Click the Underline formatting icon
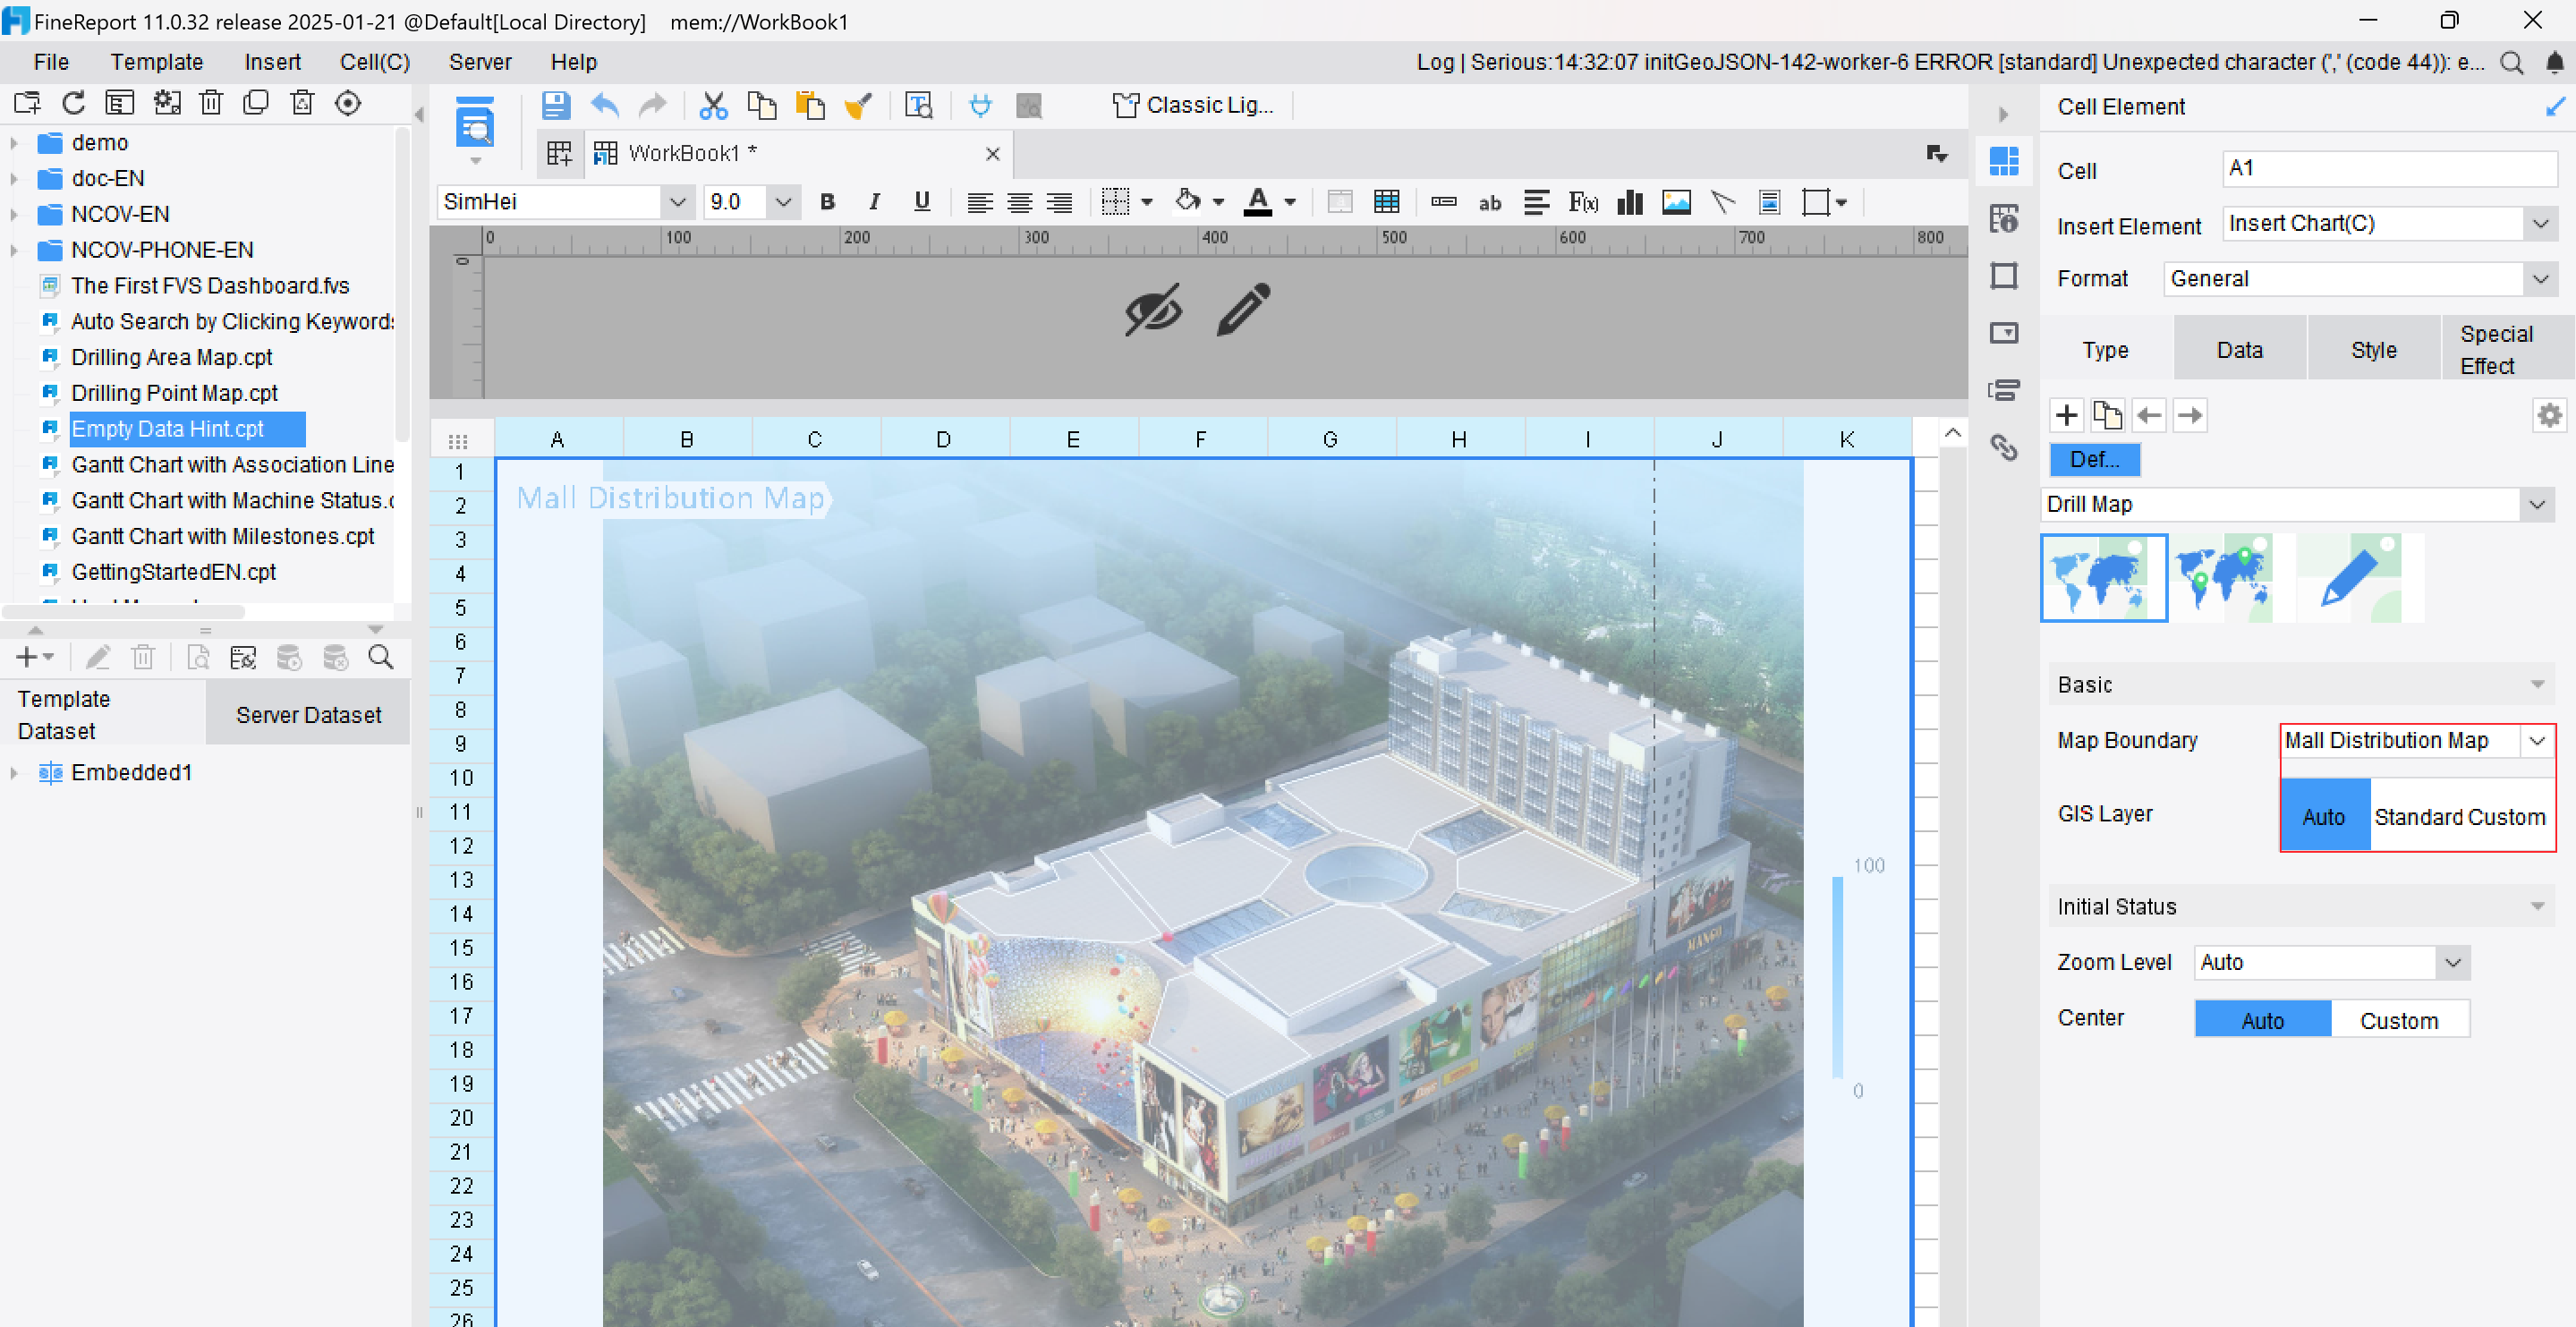The height and width of the screenshot is (1327, 2576). point(922,202)
